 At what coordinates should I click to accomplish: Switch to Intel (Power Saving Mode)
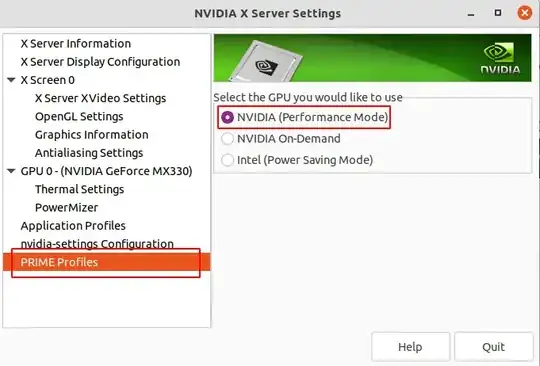(x=227, y=160)
